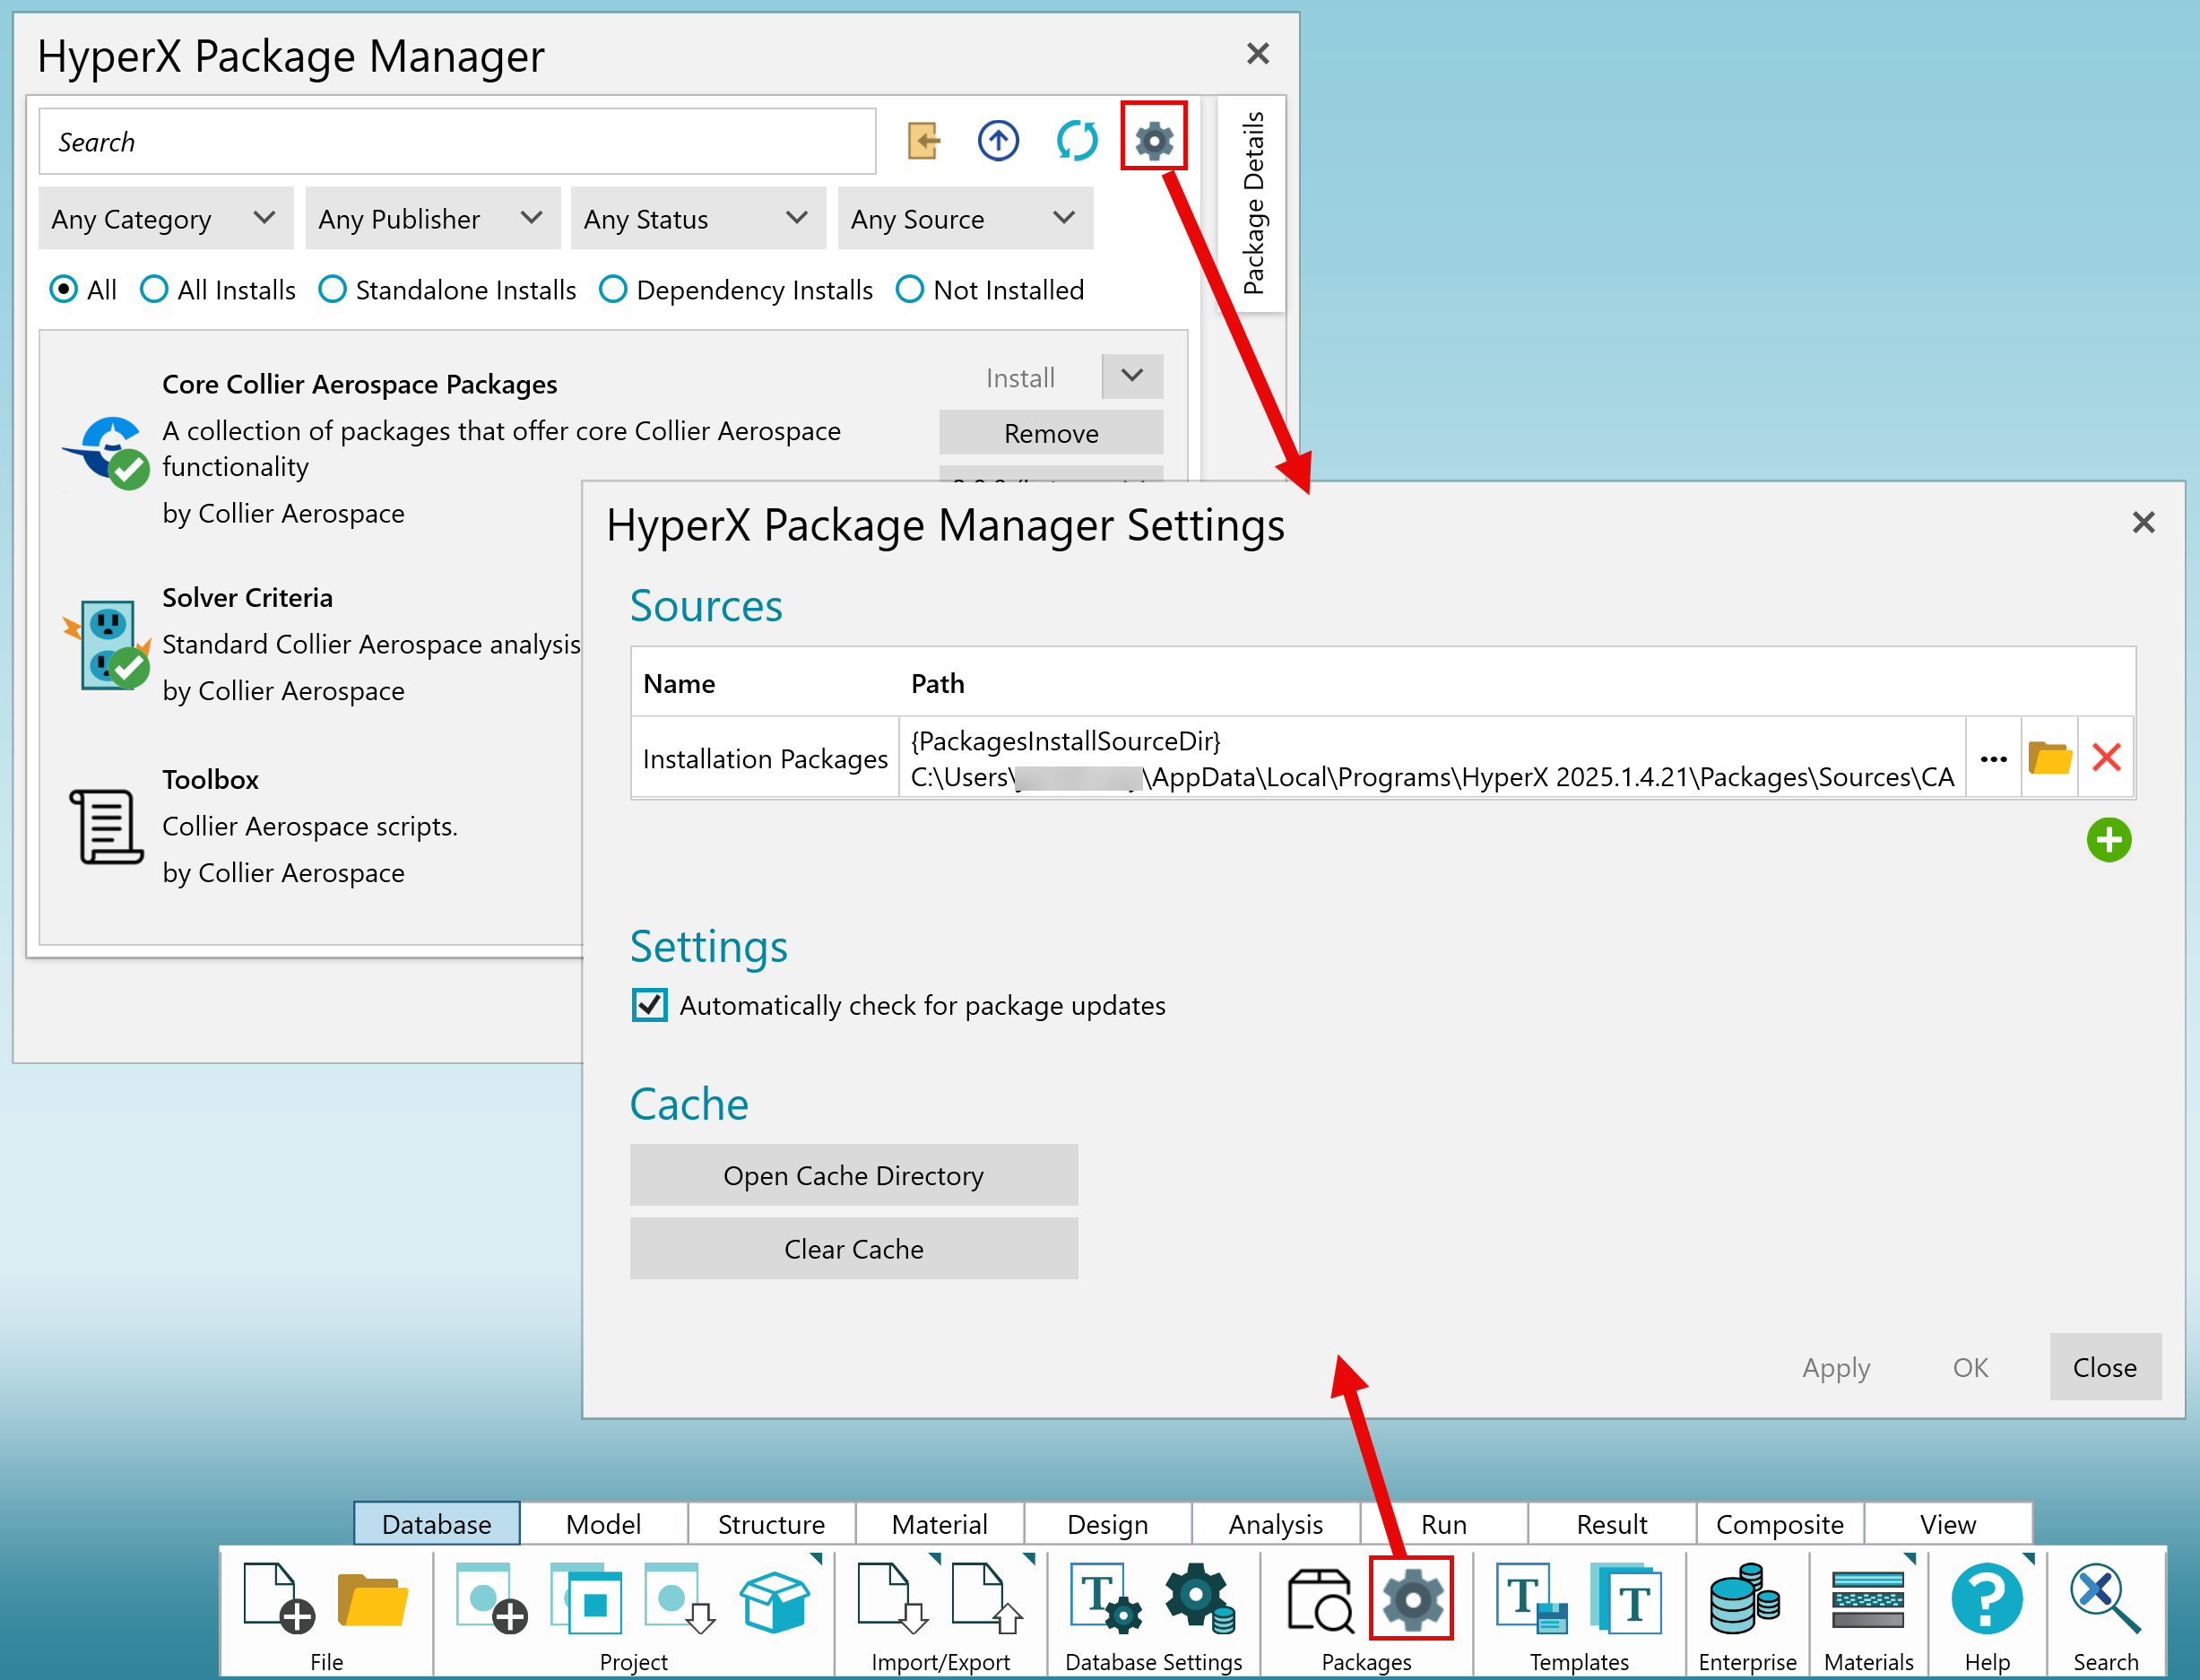The width and height of the screenshot is (2200, 1680).
Task: Click the ribbon Search magnifier icon
Action: 2105,1598
